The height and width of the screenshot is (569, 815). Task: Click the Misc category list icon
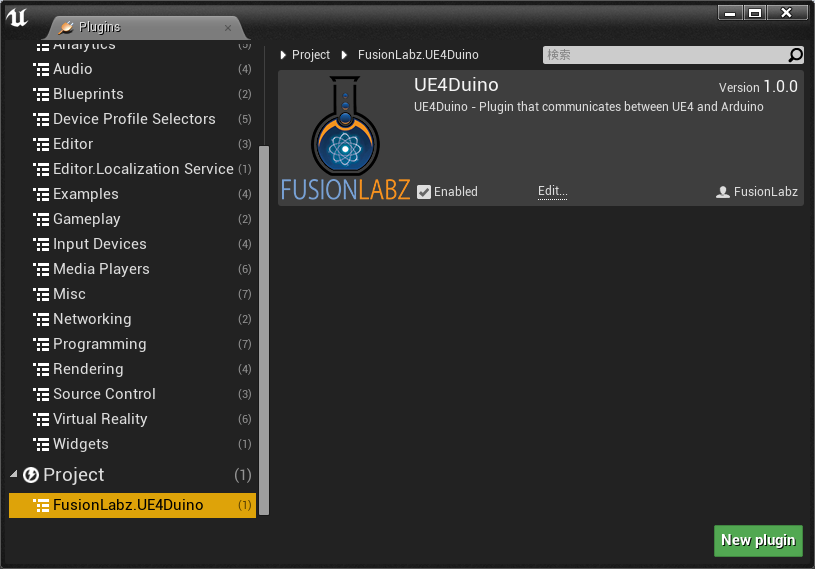41,294
